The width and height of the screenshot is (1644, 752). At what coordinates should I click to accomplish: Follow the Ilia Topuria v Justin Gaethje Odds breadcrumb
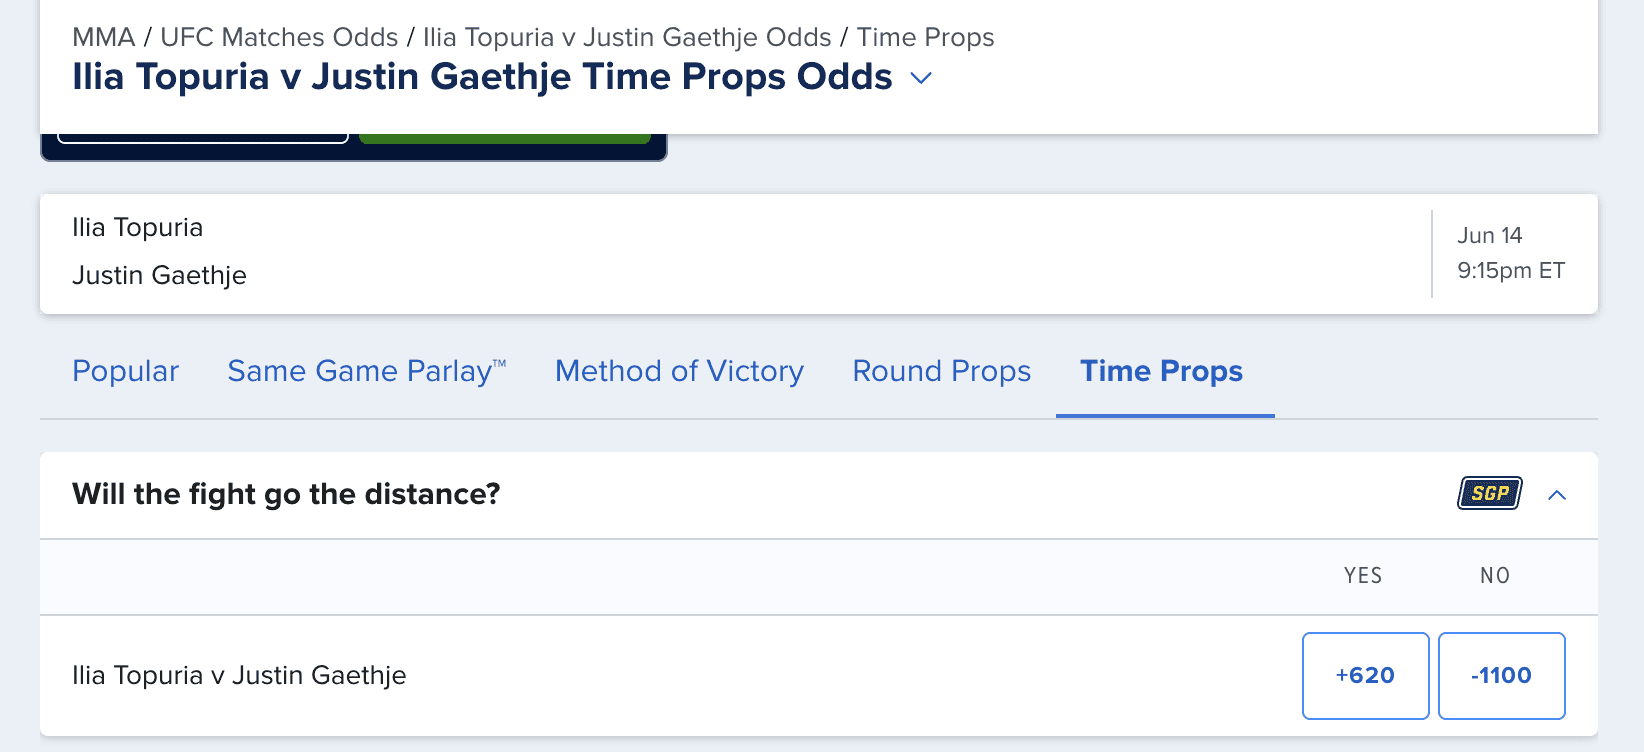click(627, 37)
